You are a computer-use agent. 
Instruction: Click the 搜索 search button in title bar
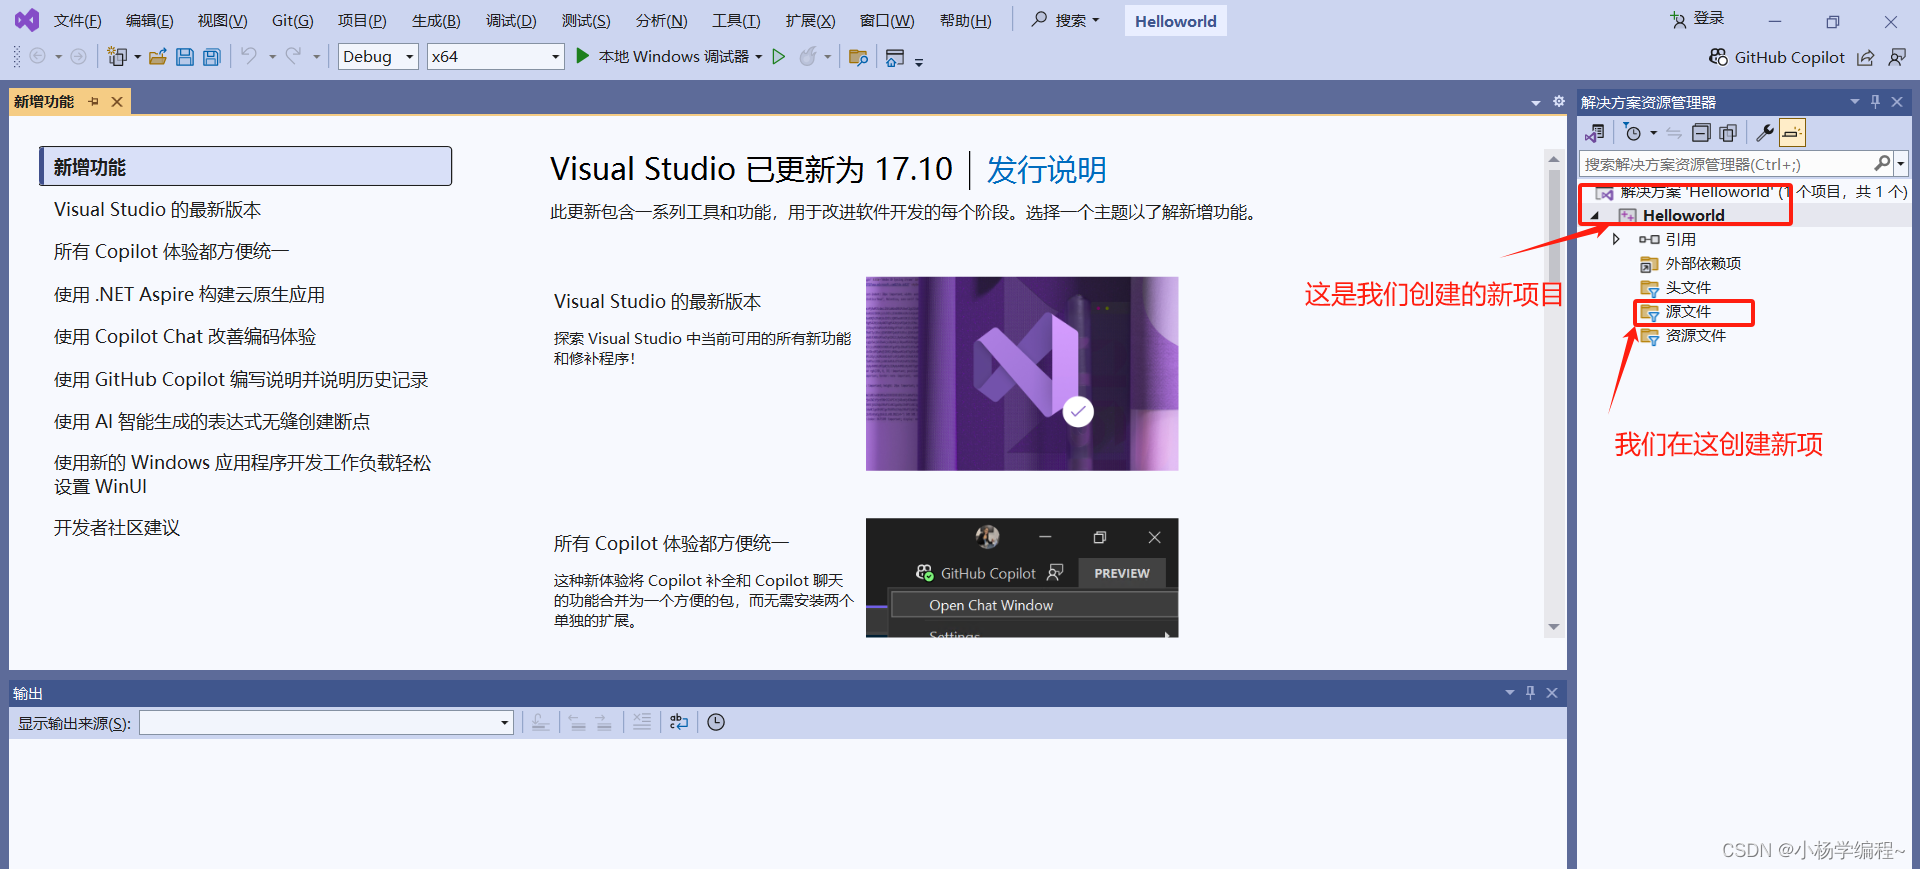pos(1066,20)
